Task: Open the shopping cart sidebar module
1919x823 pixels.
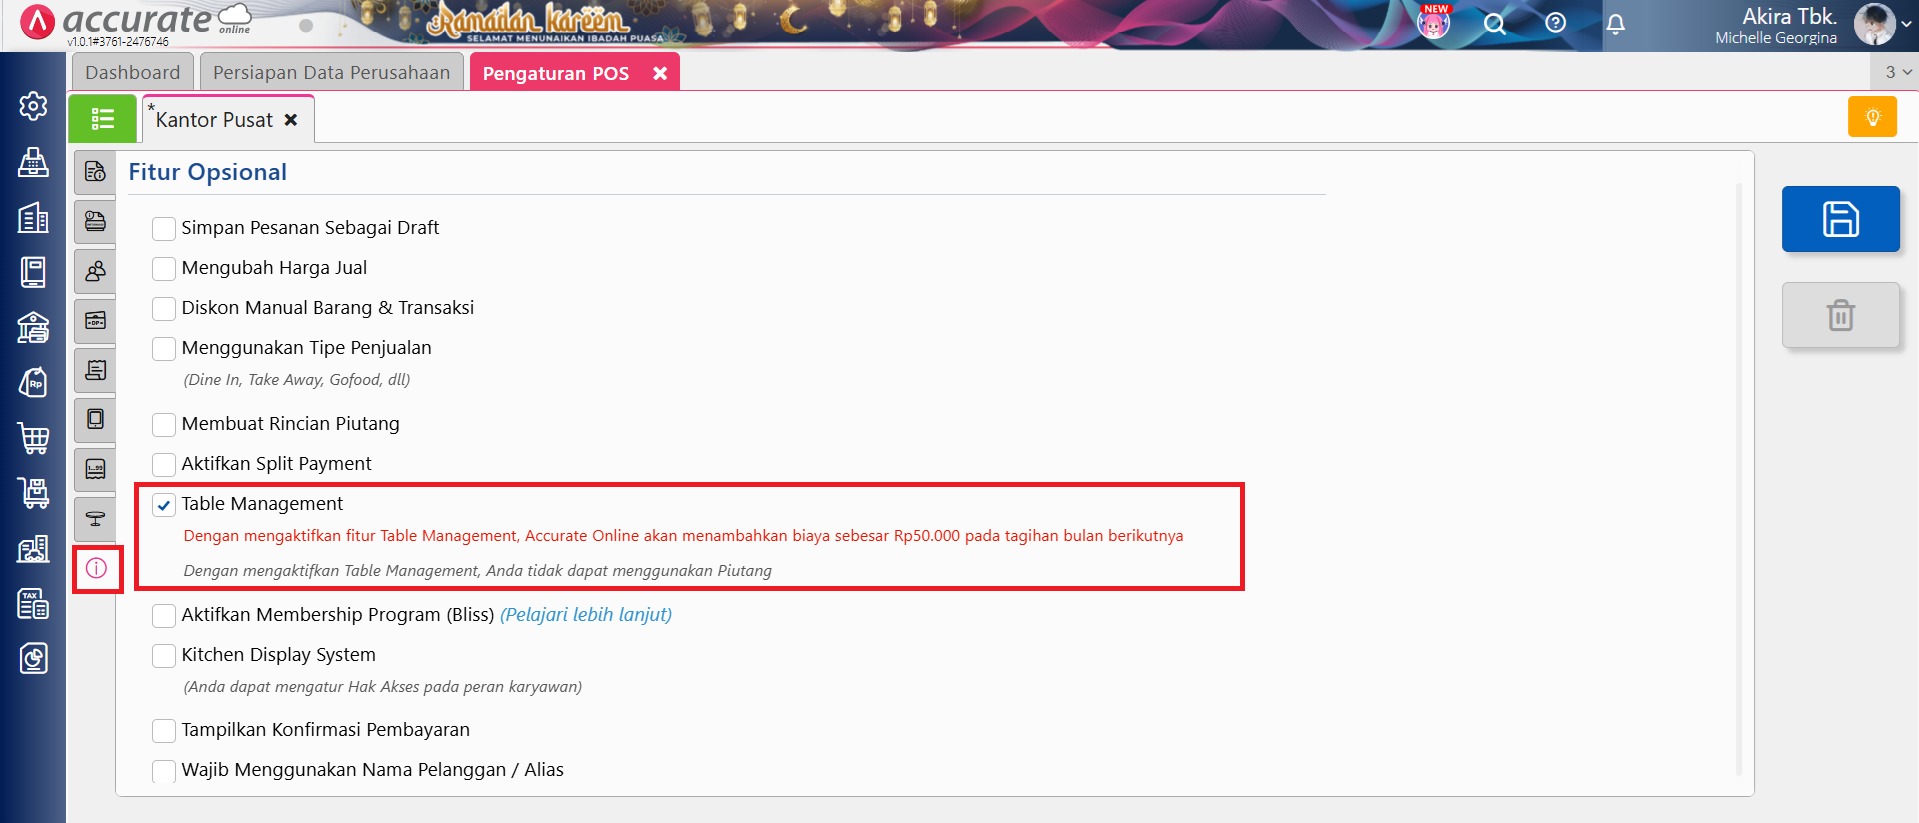Action: (x=33, y=437)
